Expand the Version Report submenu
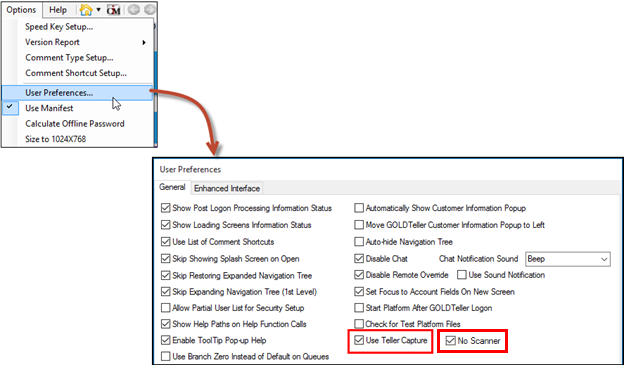Screen dimensions: 624x365 coord(77,42)
